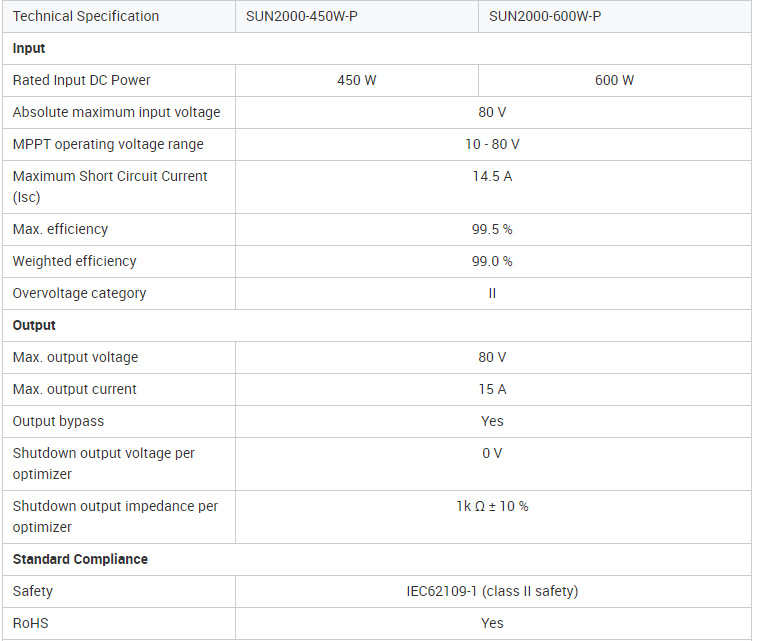Select the Technical Specification header cell
758x641 pixels.
[x=86, y=16]
